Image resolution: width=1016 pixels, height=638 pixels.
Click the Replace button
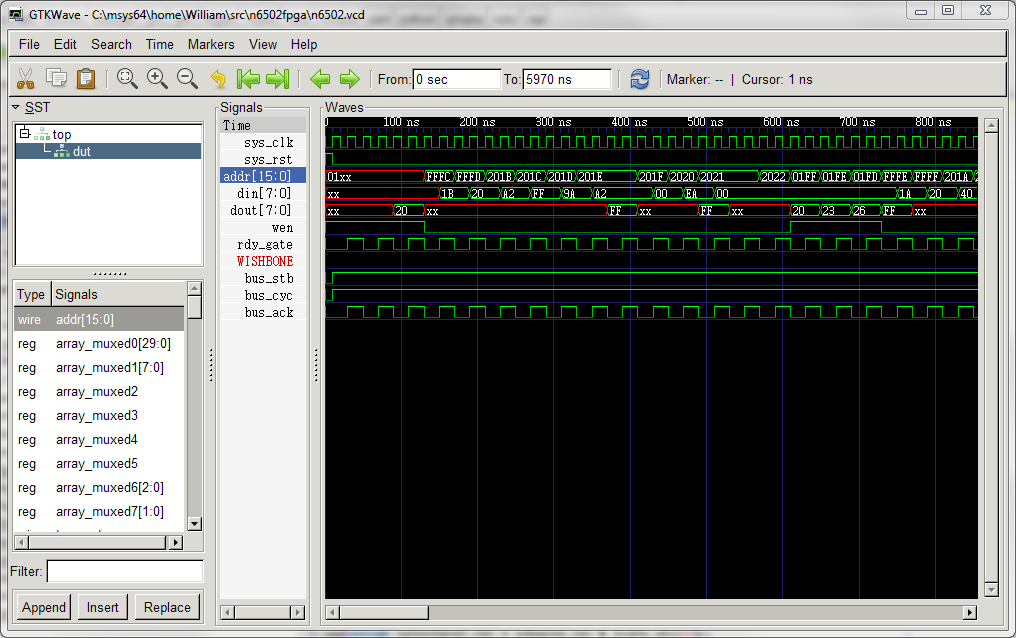click(x=167, y=607)
